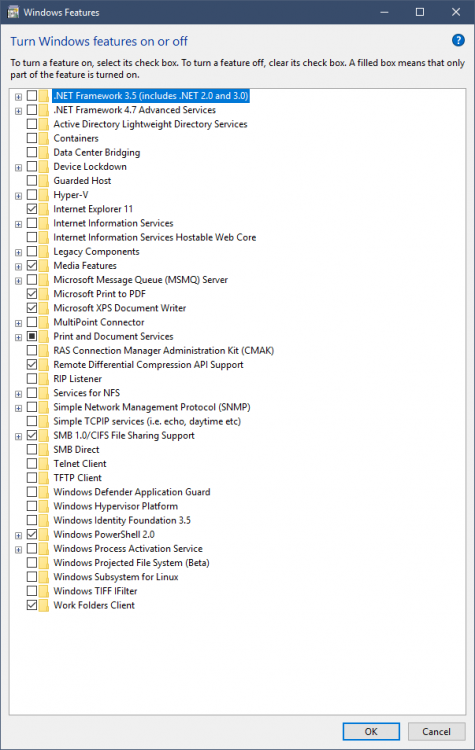Select the Data Center Bridging label
The image size is (475, 750).
coord(97,153)
